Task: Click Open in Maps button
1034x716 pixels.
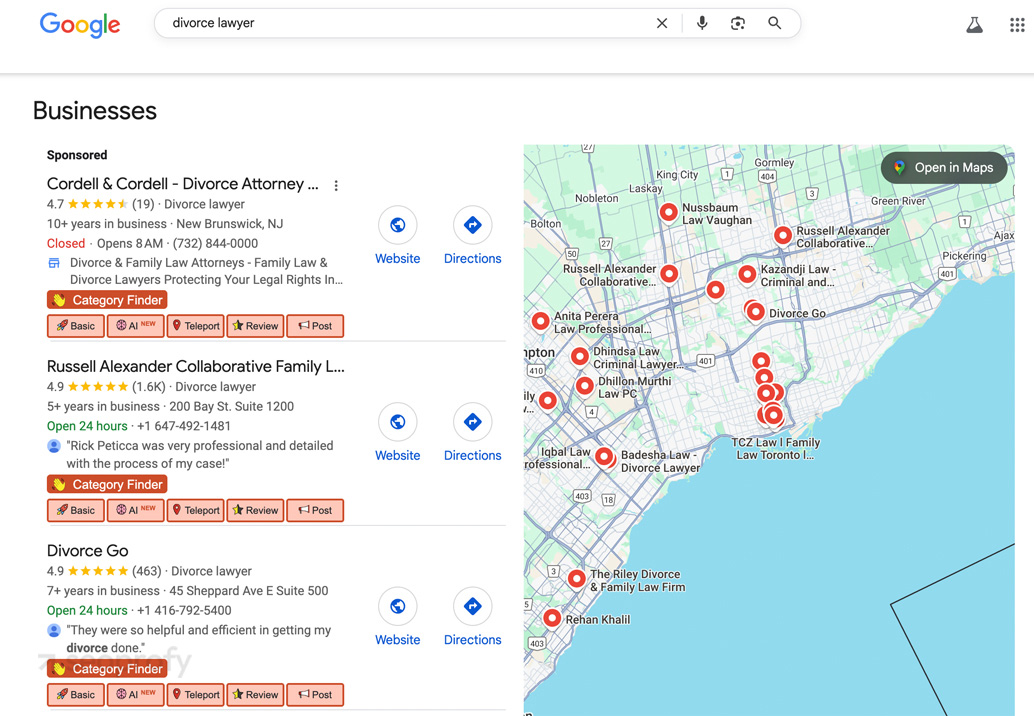Action: pyautogui.click(x=944, y=167)
